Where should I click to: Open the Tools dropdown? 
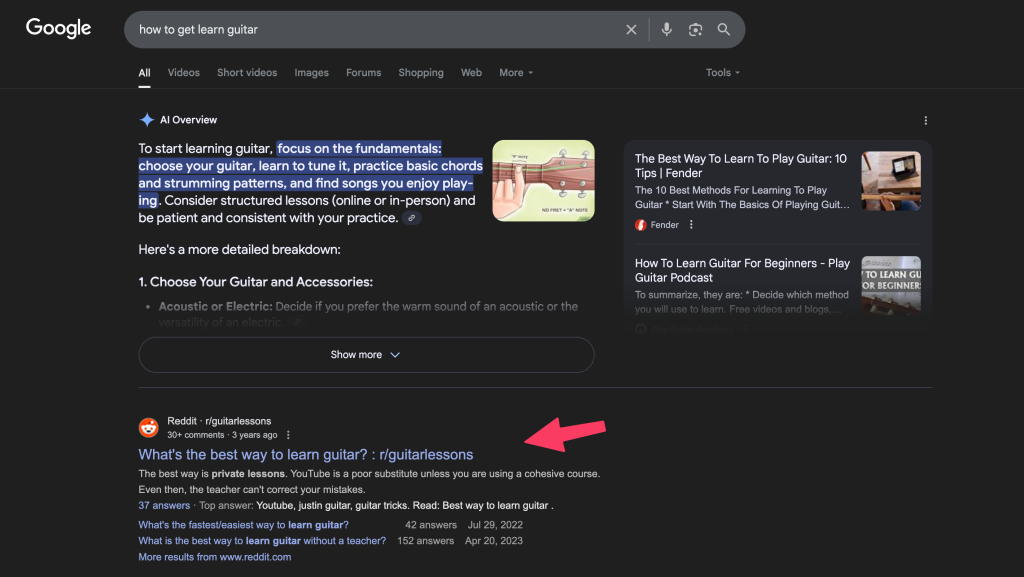point(722,73)
